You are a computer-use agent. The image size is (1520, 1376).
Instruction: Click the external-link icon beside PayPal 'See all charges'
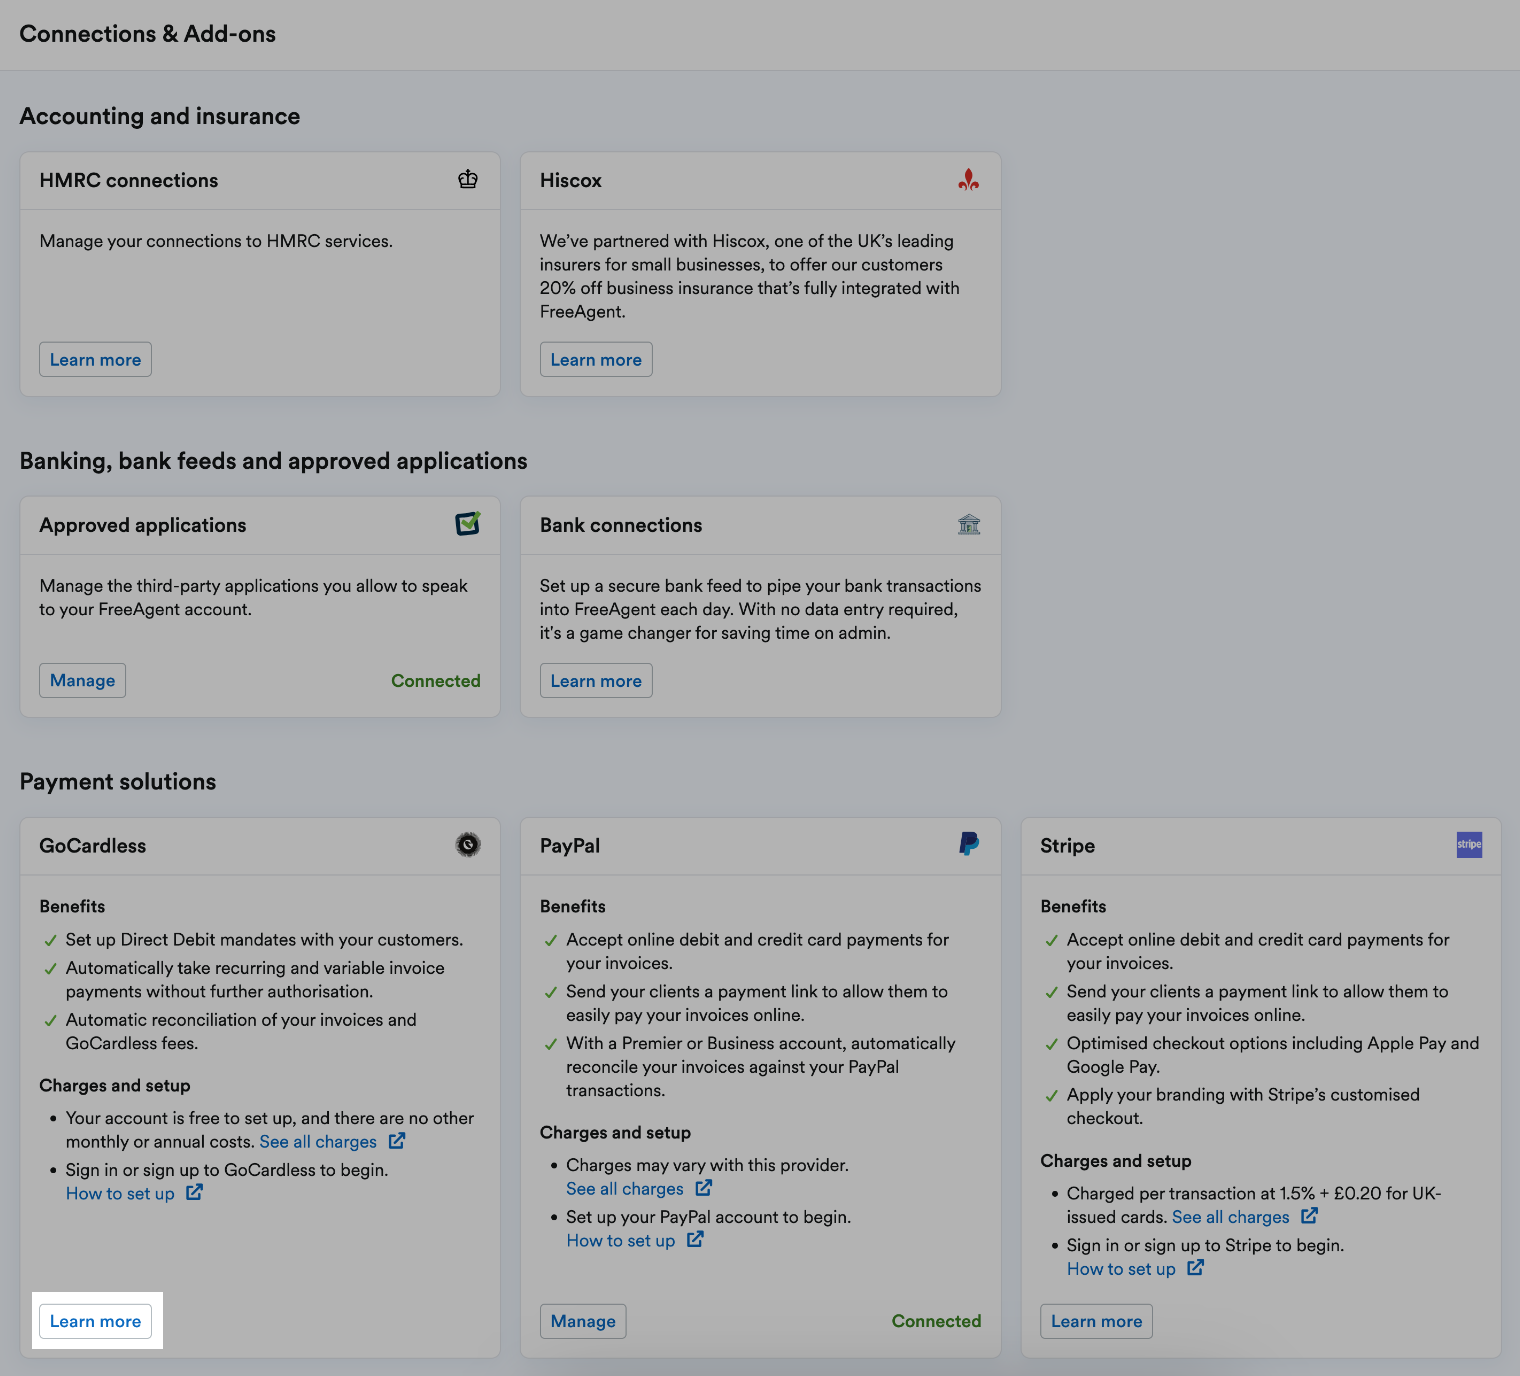704,1188
